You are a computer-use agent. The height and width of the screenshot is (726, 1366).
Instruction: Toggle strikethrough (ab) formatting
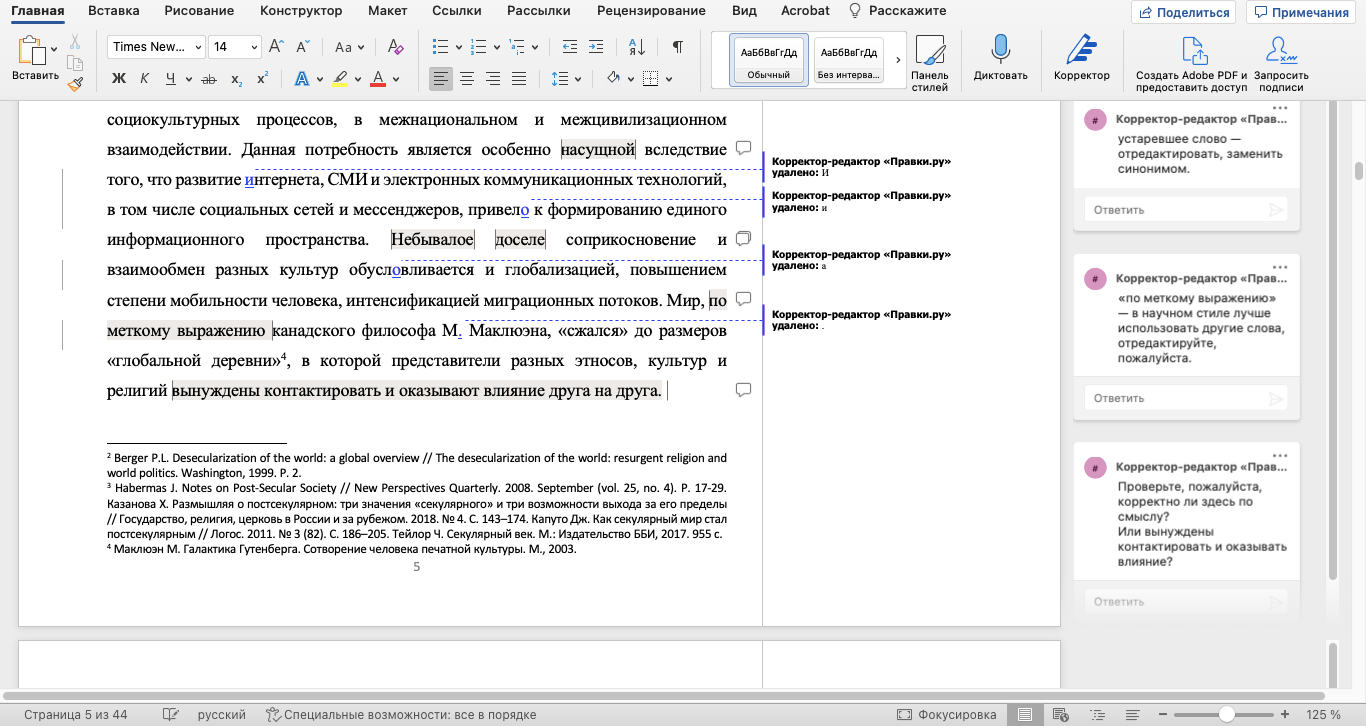tap(209, 78)
